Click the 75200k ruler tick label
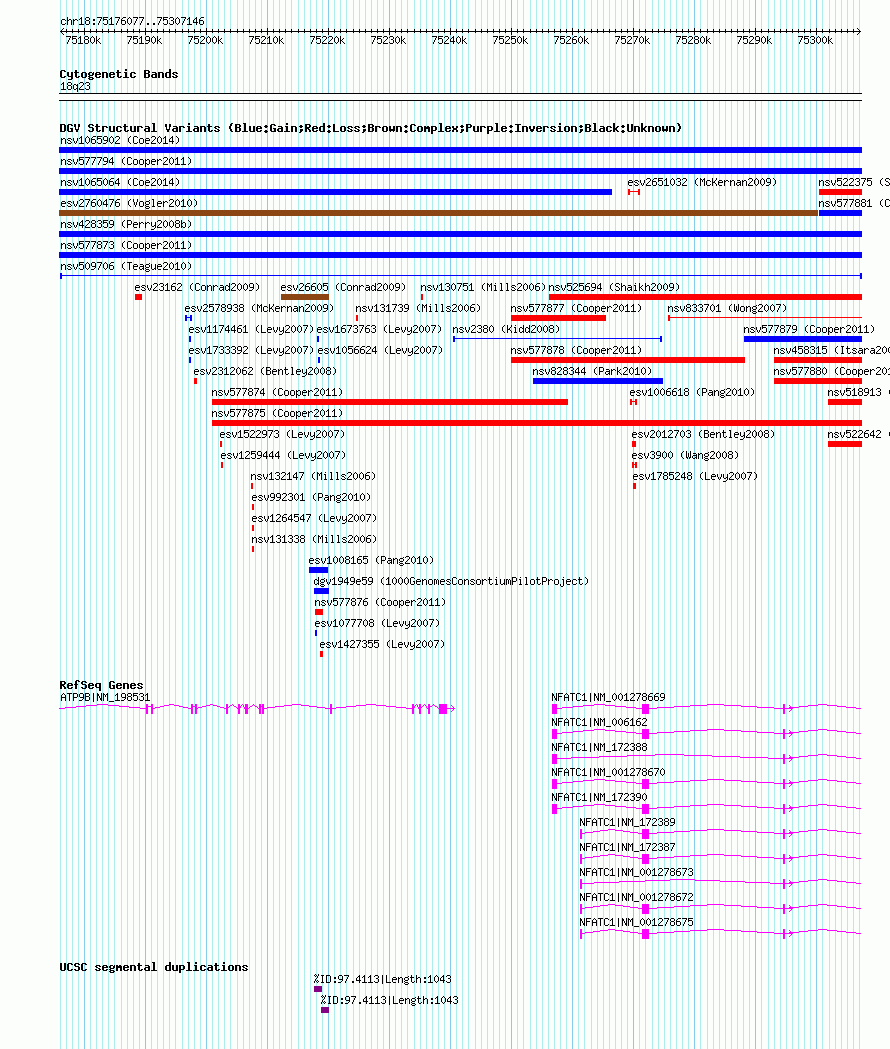The height and width of the screenshot is (1049, 890). (x=205, y=40)
